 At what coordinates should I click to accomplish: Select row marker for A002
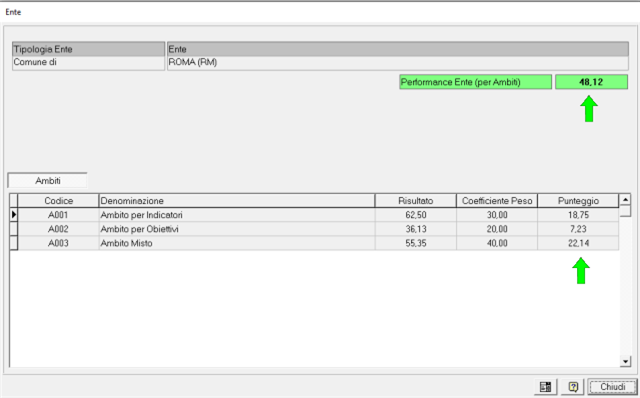click(x=14, y=229)
